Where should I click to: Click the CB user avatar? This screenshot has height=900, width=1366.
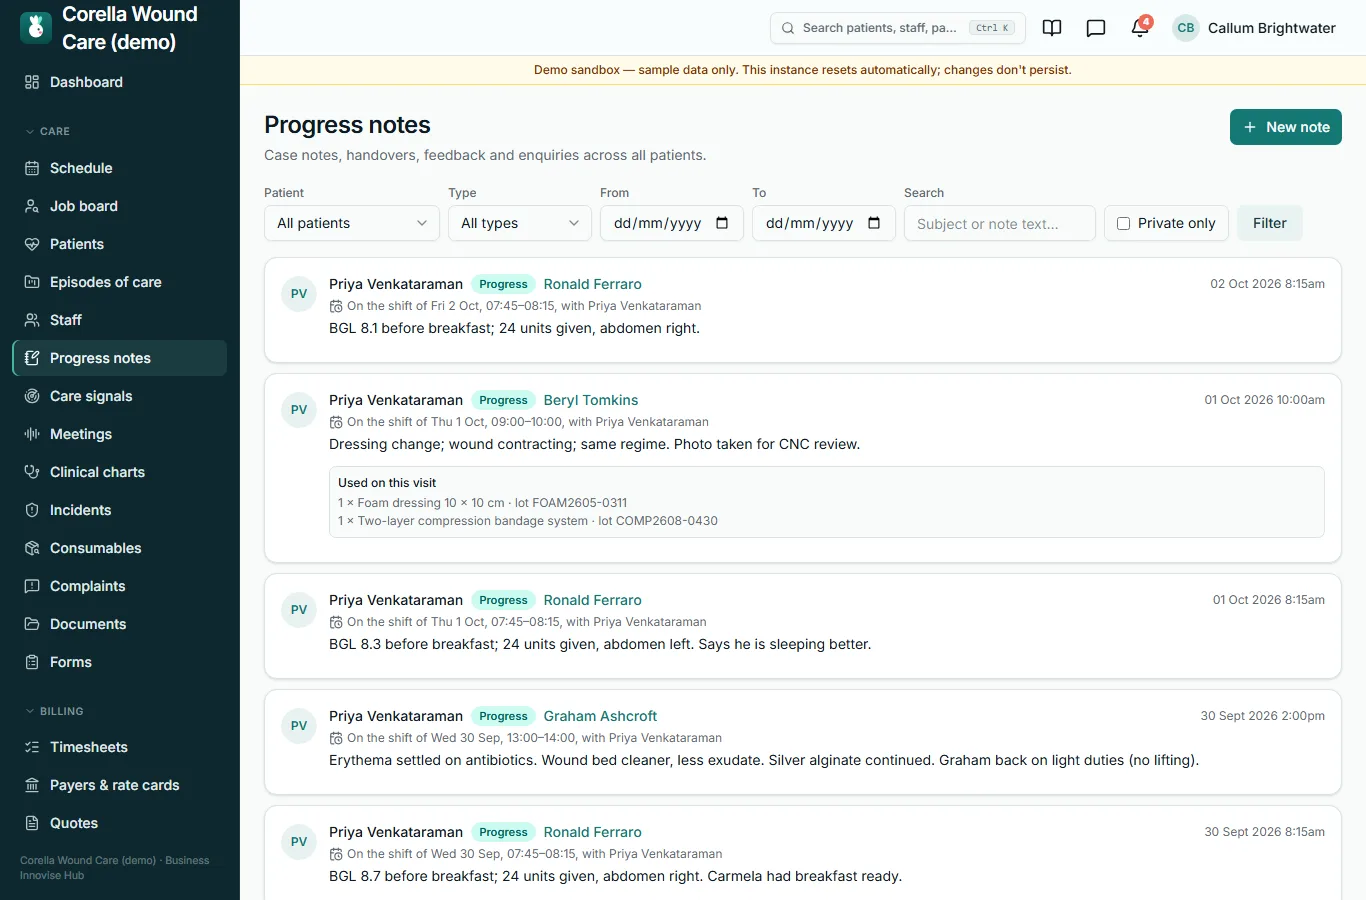1186,28
